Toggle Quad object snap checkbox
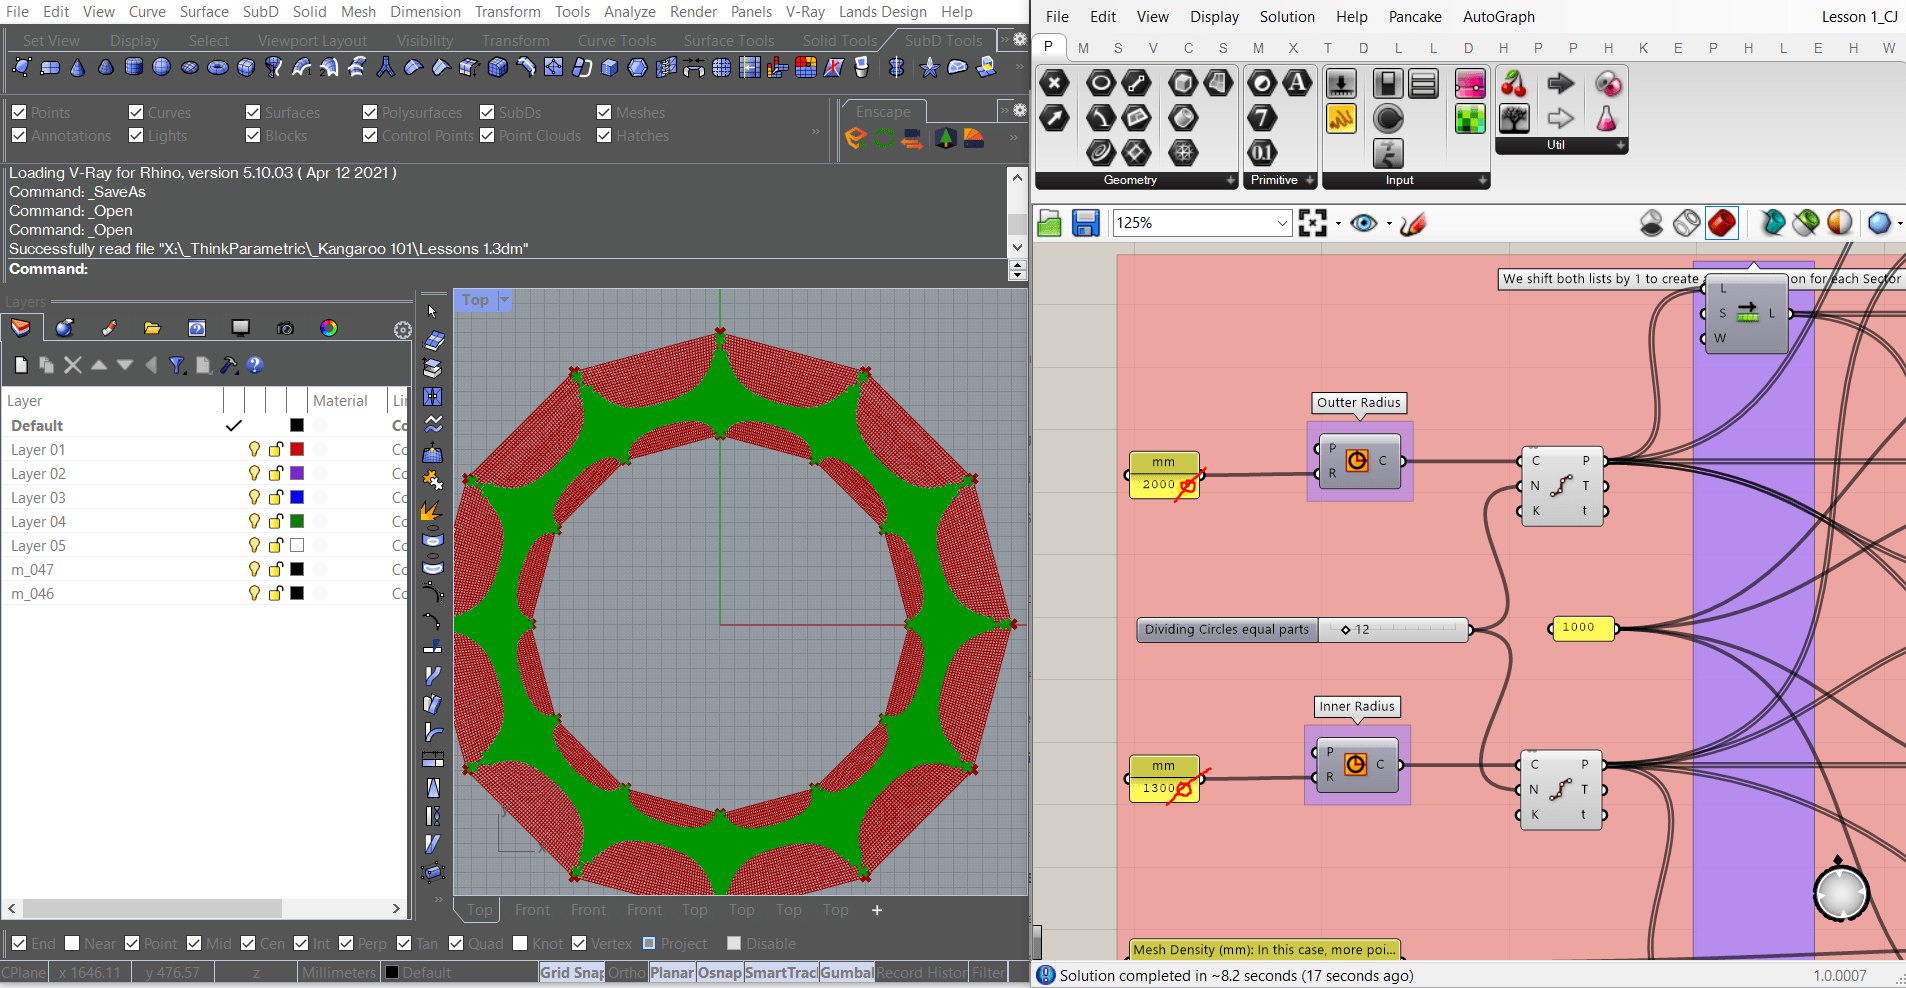This screenshot has height=988, width=1906. [x=456, y=943]
